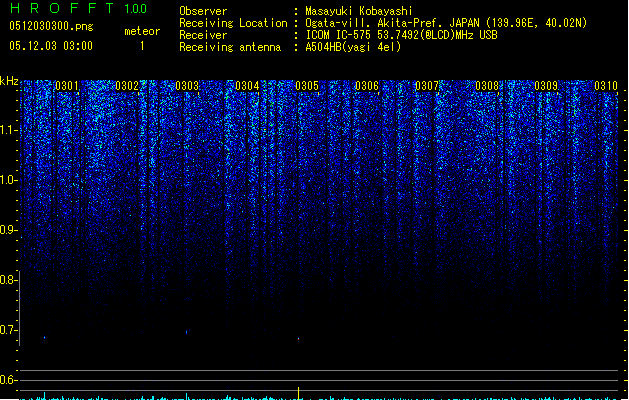This screenshot has width=629, height=400.
Task: Click the yellow meteor spike in power graph
Action: [298, 393]
